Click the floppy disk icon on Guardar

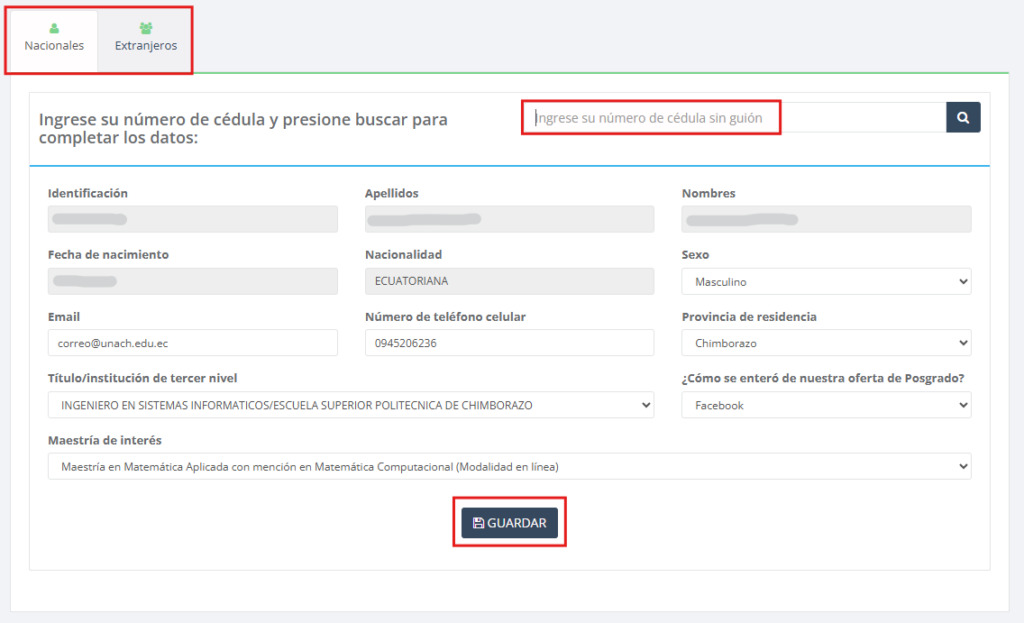click(478, 523)
